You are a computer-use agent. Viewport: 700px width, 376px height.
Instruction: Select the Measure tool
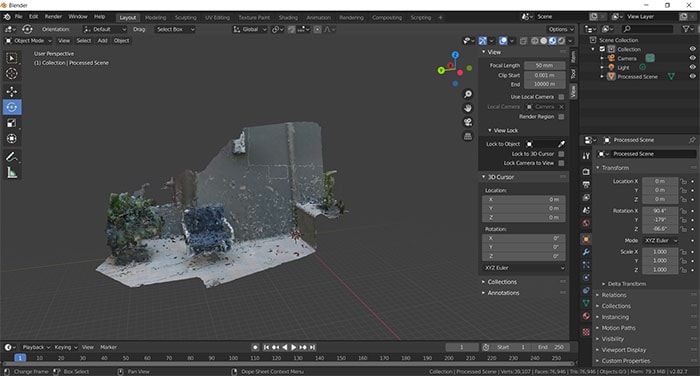(12, 173)
